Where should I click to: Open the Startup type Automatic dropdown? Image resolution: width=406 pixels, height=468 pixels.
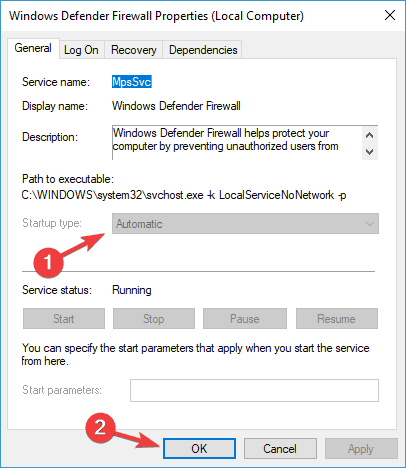[245, 224]
